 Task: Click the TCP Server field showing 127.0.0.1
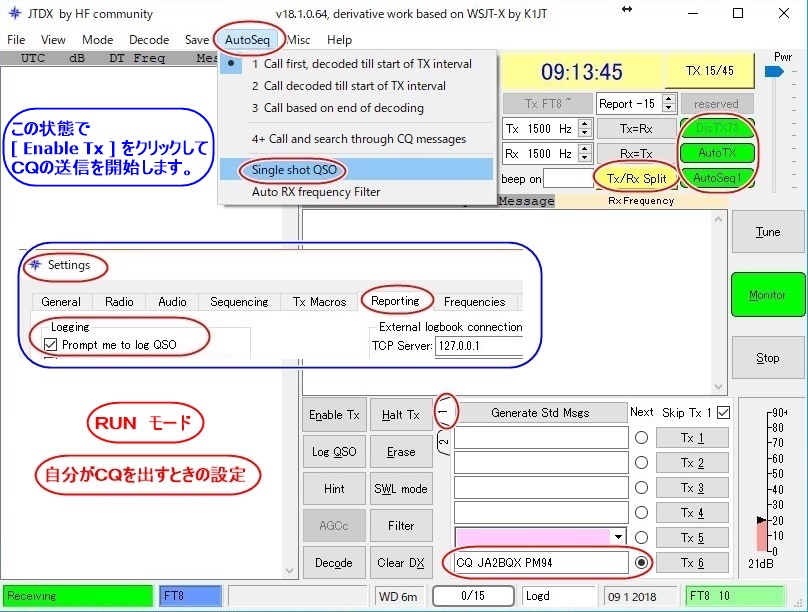coord(479,346)
